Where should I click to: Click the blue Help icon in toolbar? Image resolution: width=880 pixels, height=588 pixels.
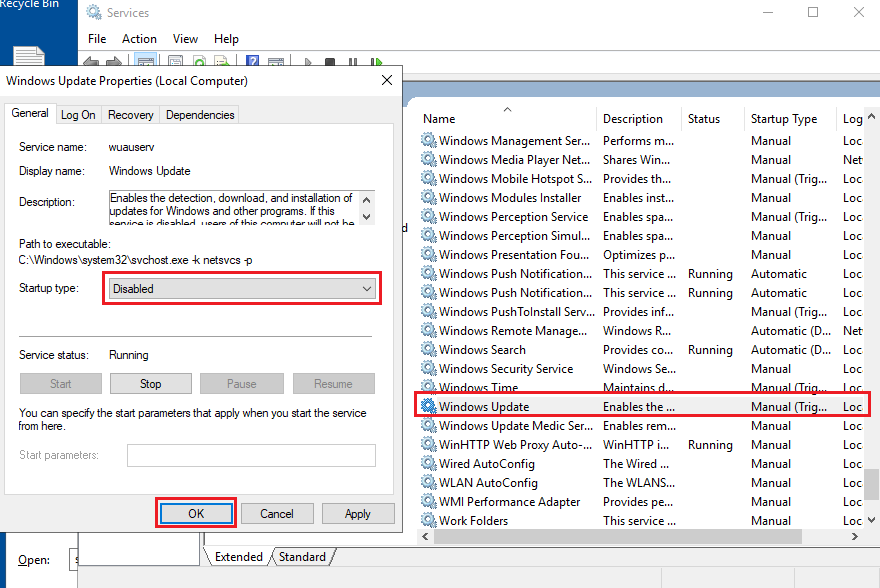[x=253, y=61]
